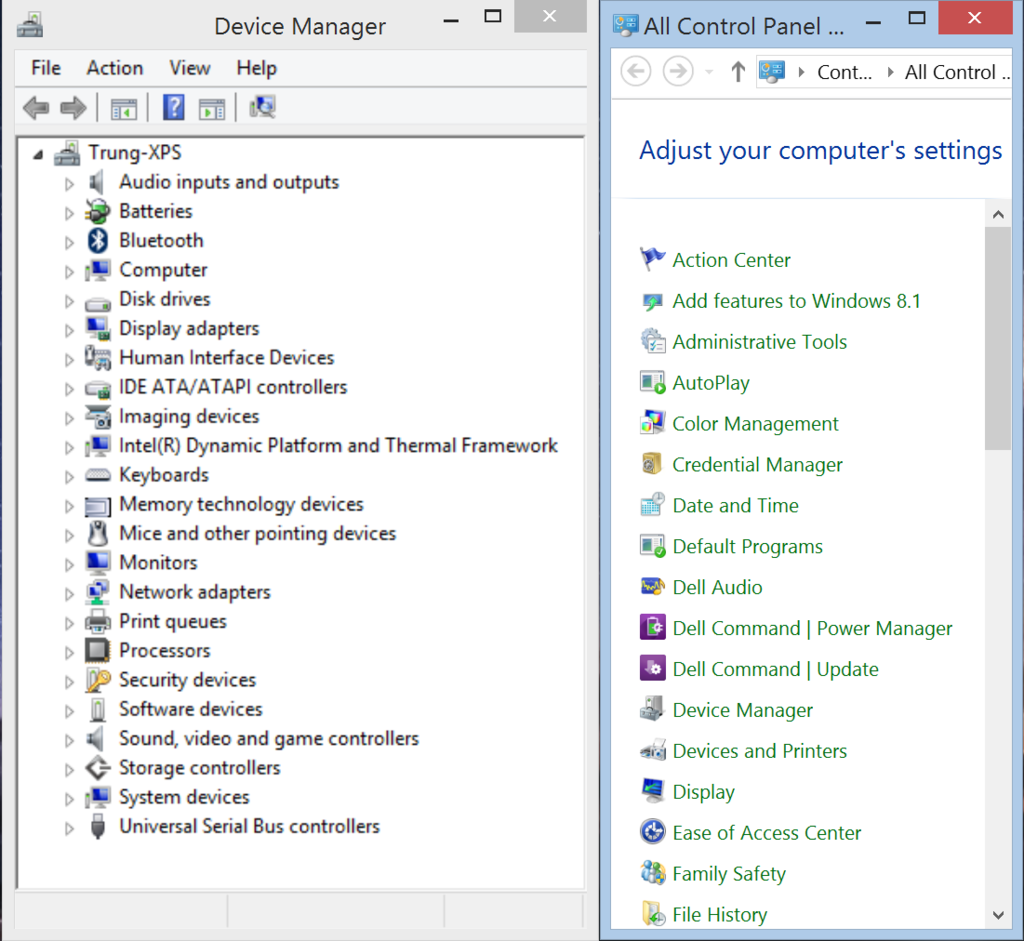Expand the Monitors node

[69, 564]
